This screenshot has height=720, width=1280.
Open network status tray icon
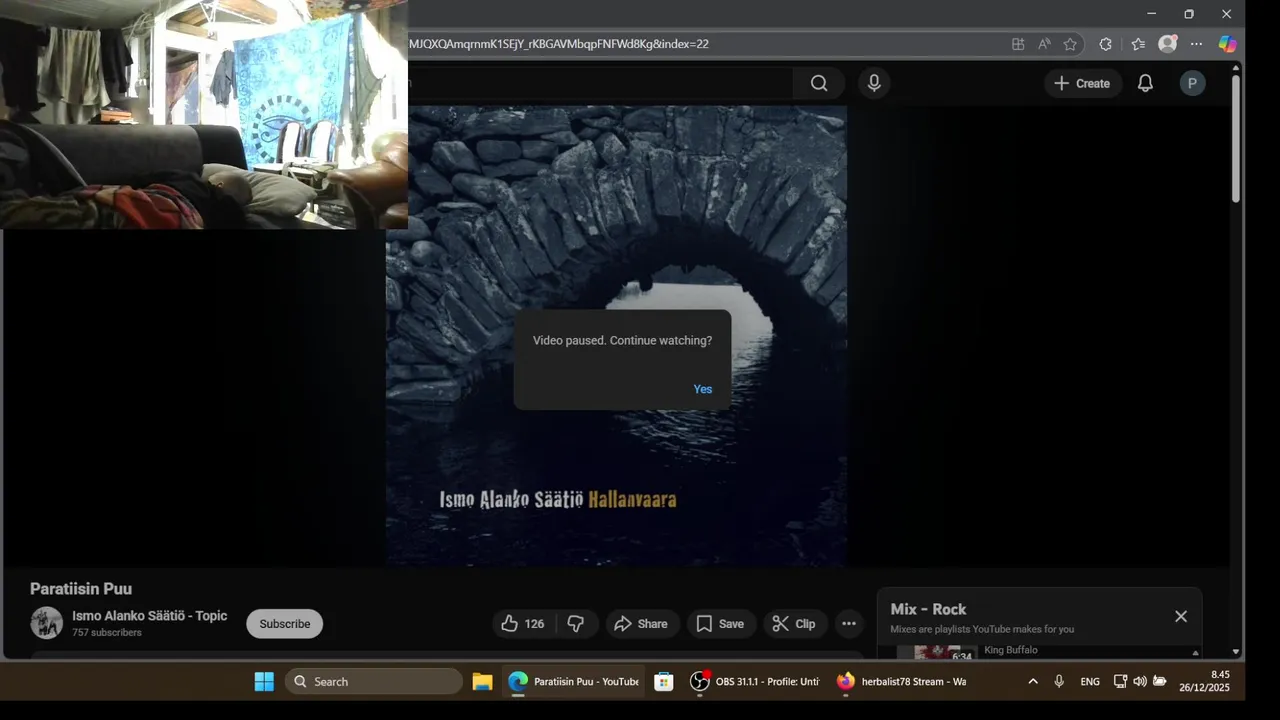pos(1120,682)
